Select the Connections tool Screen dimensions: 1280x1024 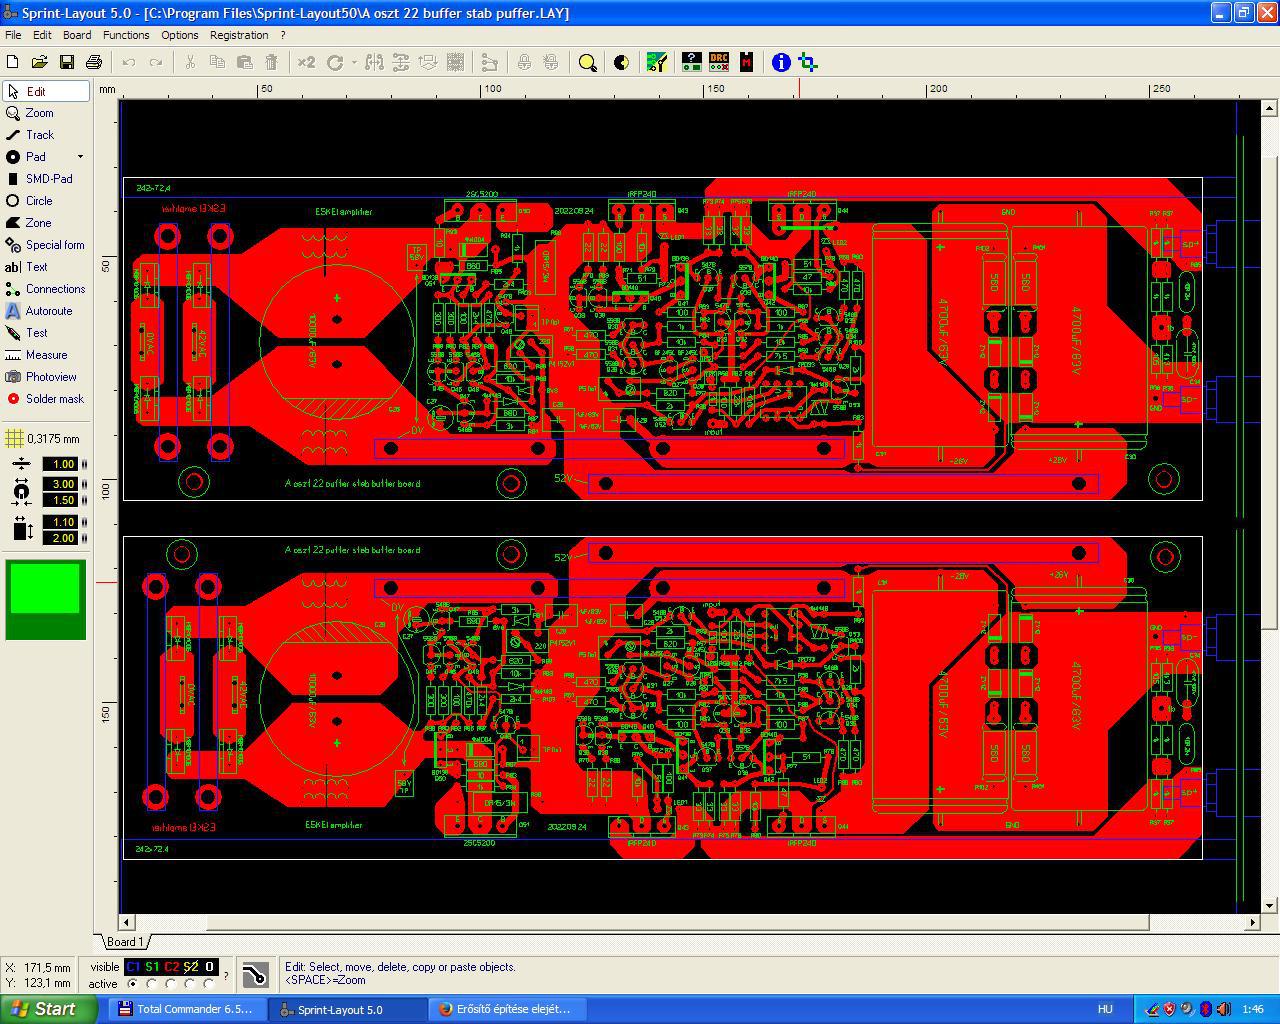tap(46, 289)
